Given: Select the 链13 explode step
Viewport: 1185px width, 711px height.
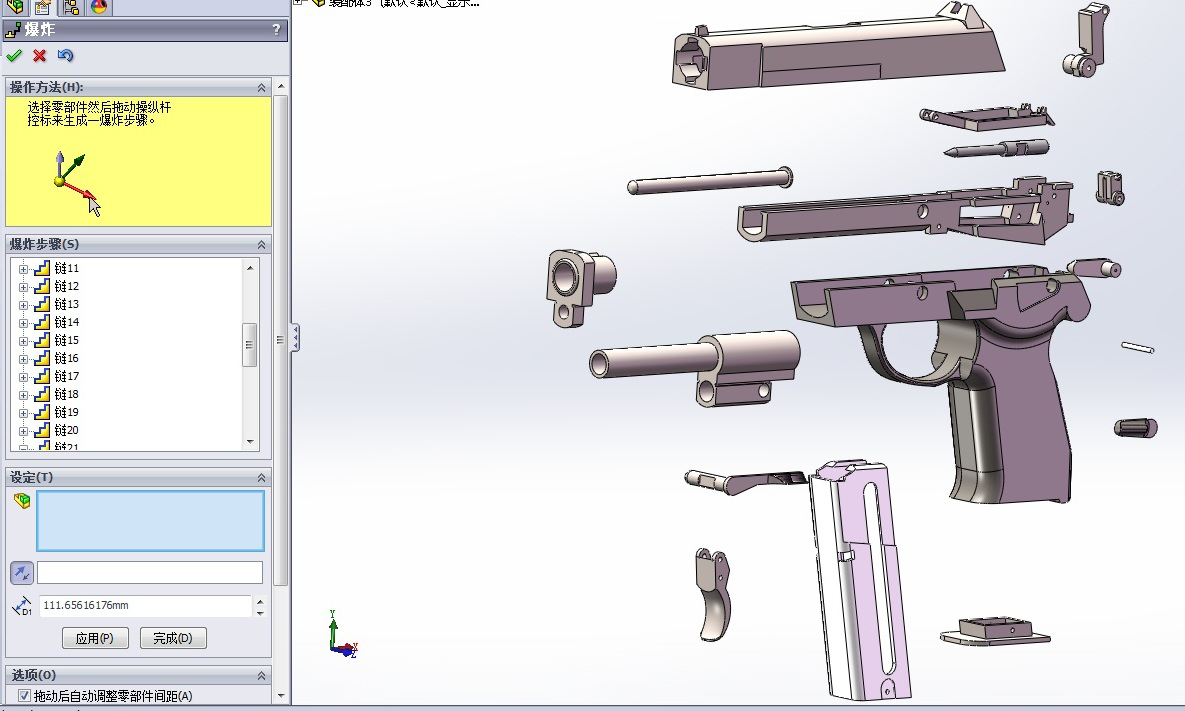Looking at the screenshot, I should (67, 304).
